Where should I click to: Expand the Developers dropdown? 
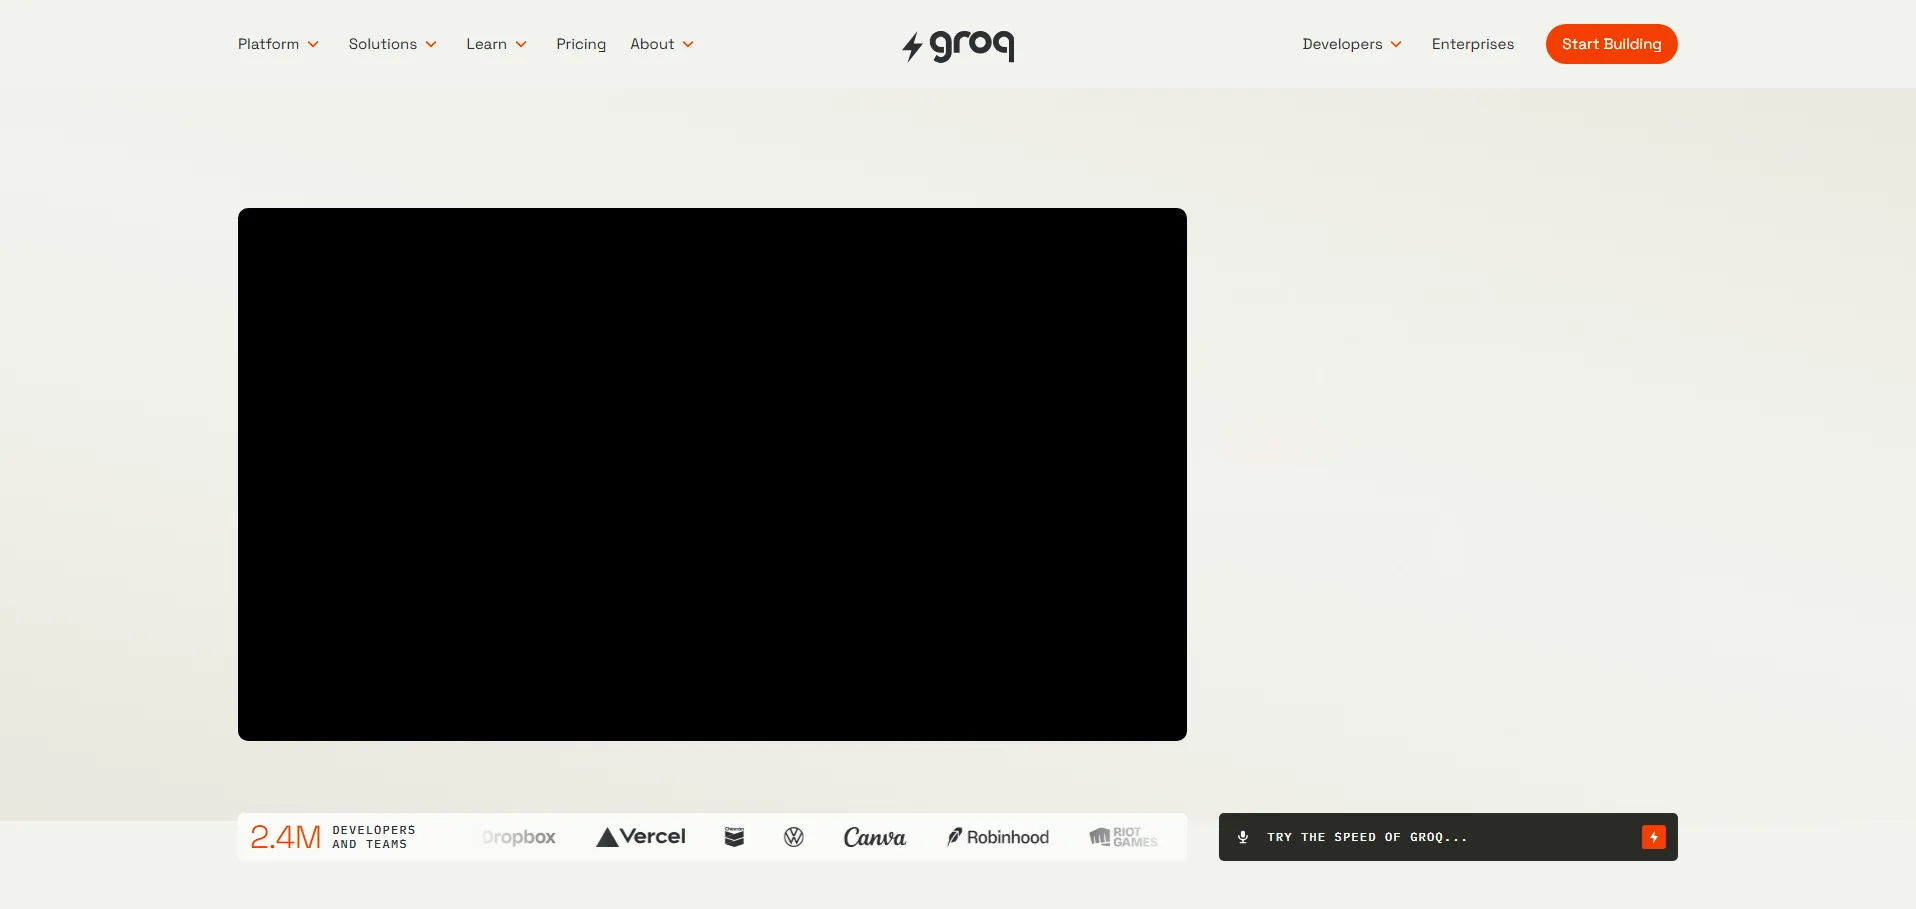pyautogui.click(x=1351, y=44)
